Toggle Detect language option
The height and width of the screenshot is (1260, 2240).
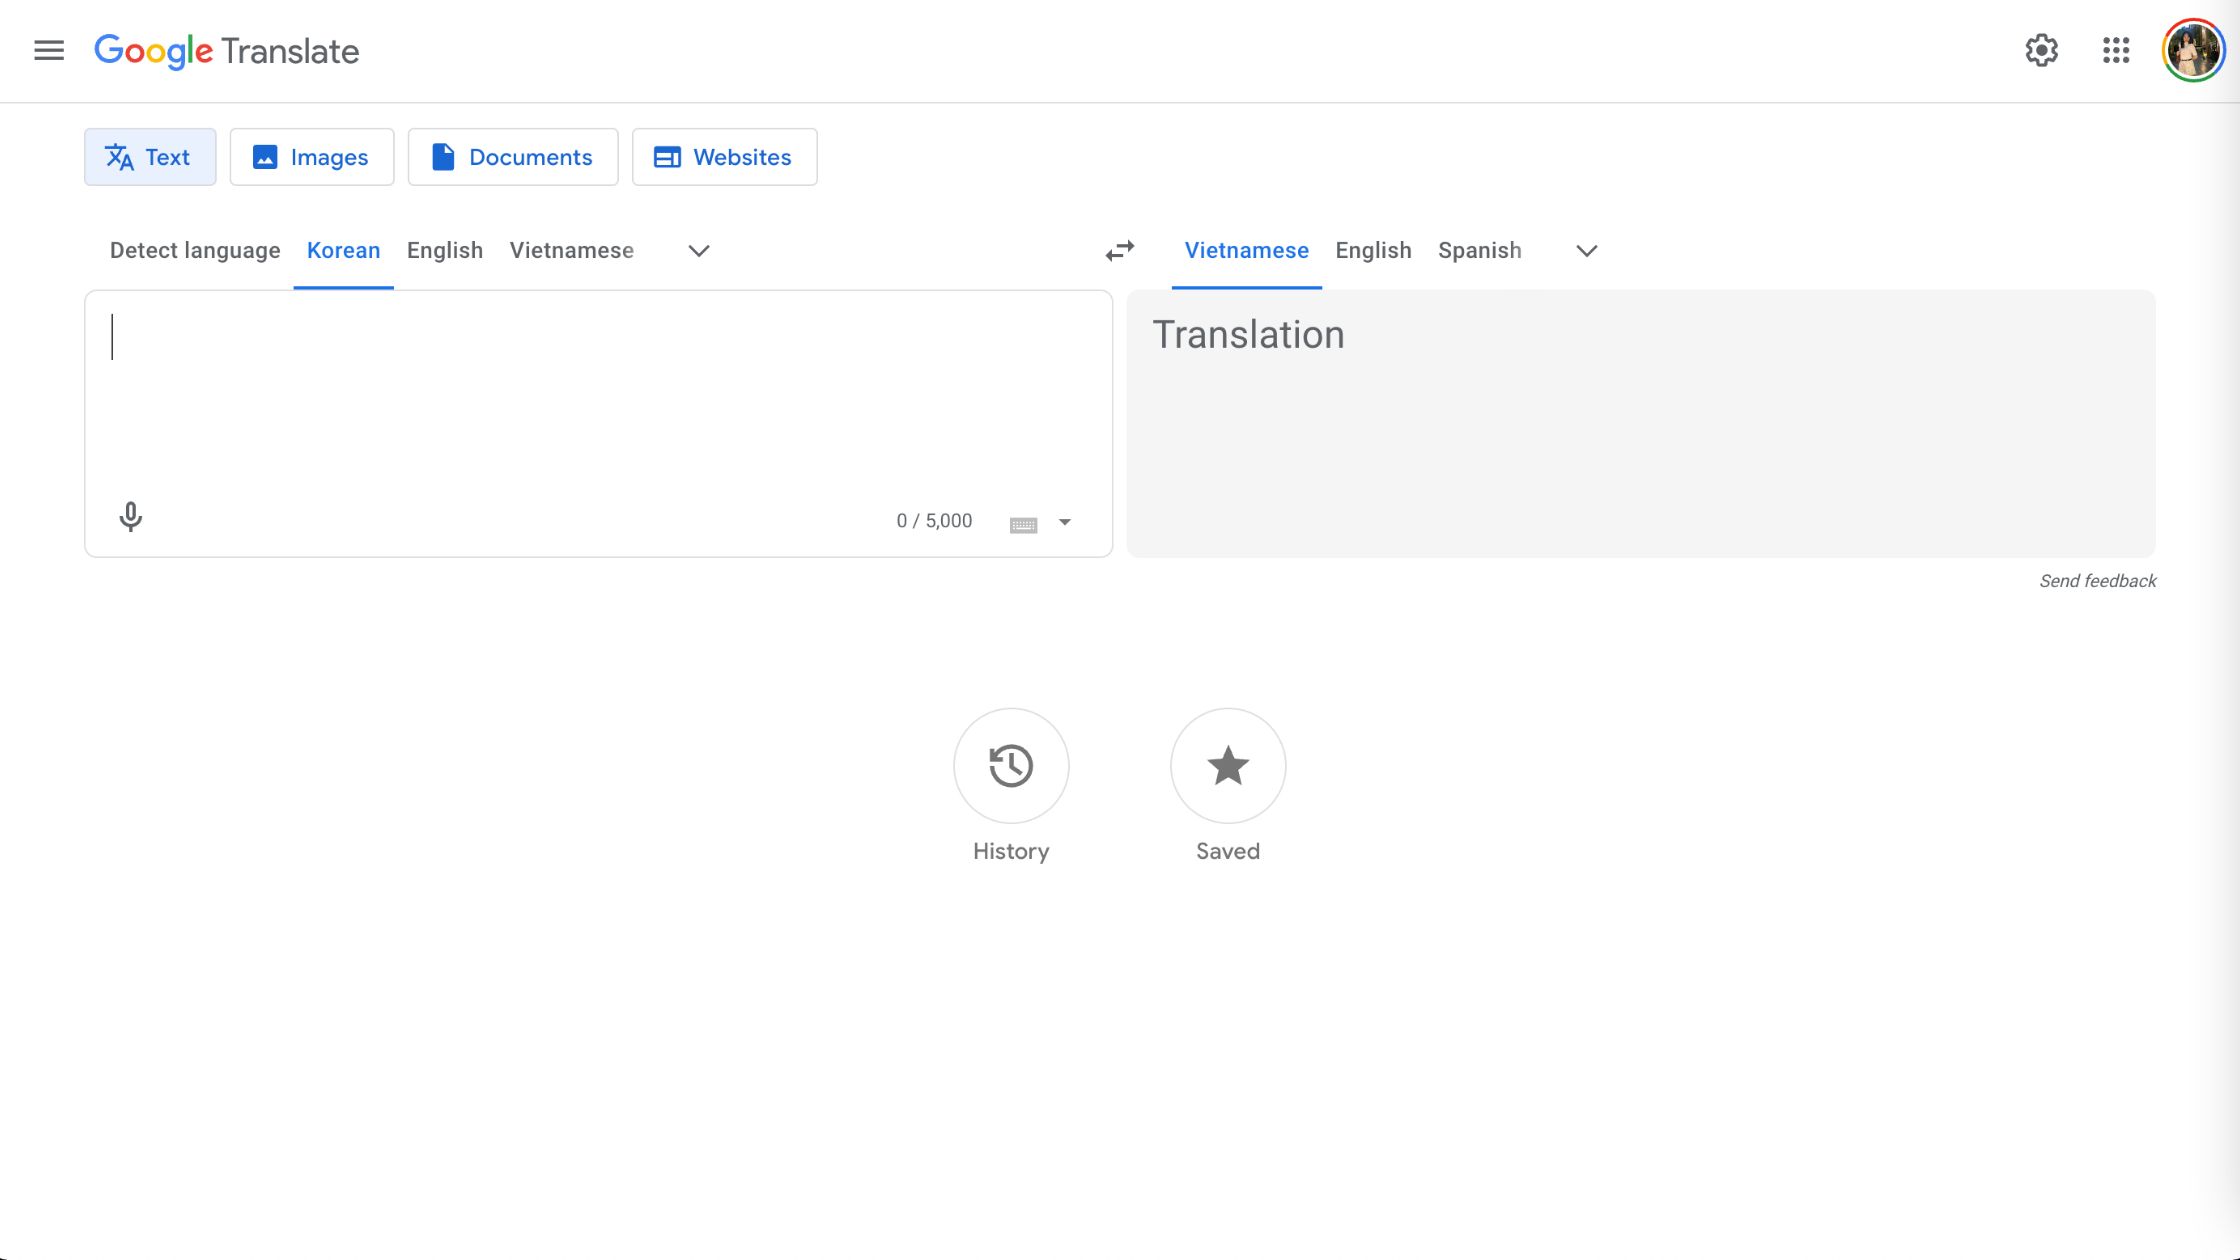point(195,251)
